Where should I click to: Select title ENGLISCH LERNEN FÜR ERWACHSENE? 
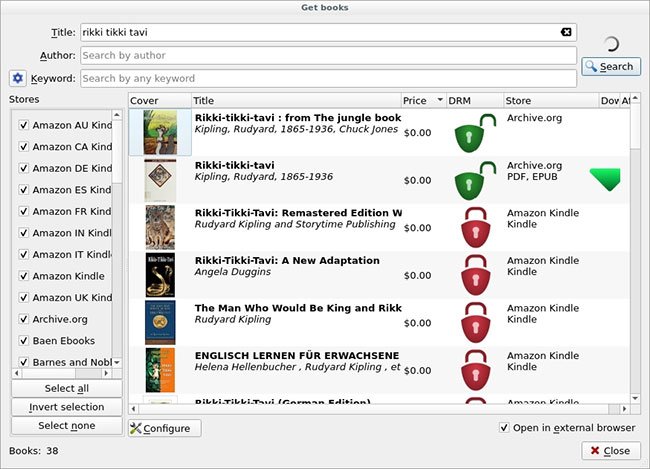pyautogui.click(x=297, y=356)
